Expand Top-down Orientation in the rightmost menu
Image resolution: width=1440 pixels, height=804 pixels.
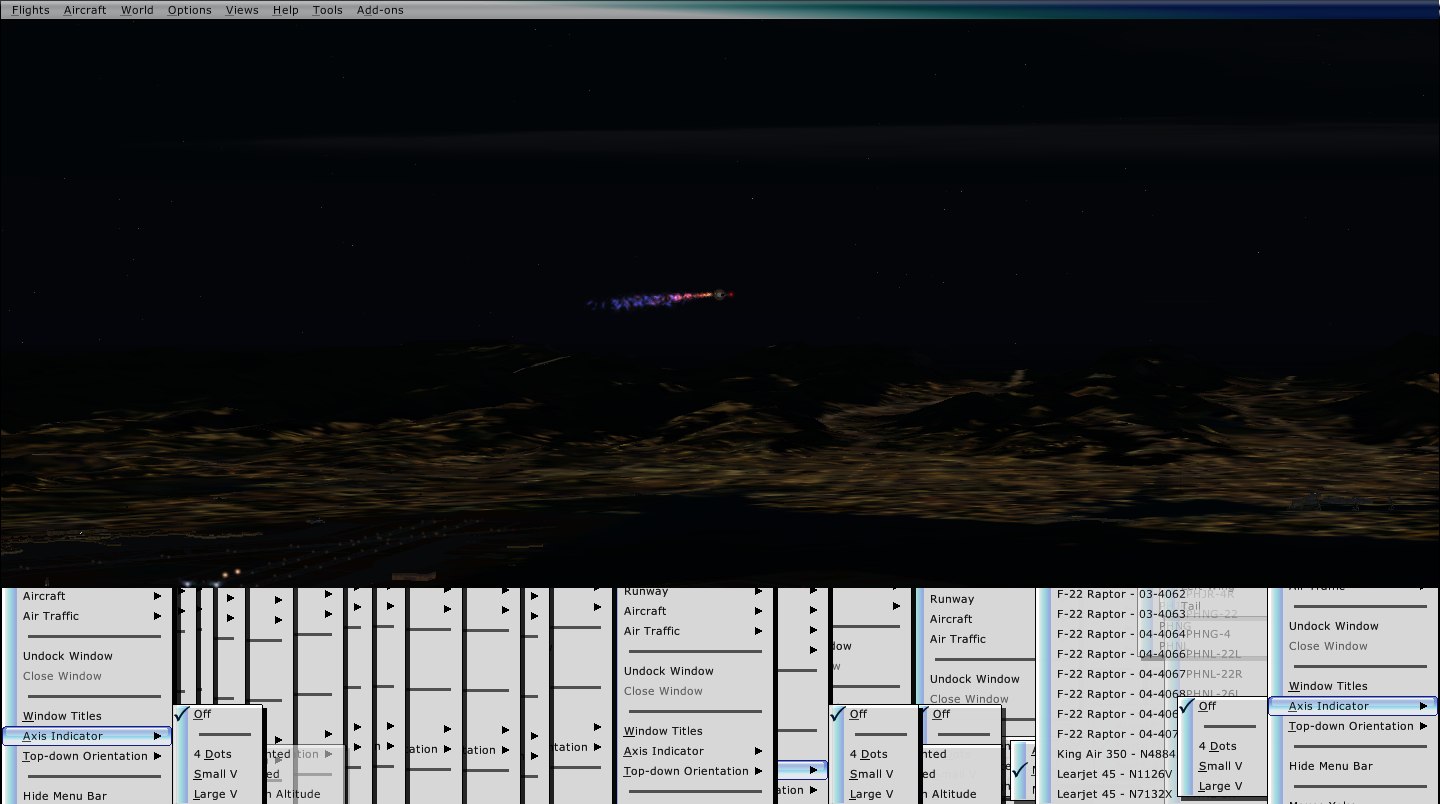point(1351,726)
